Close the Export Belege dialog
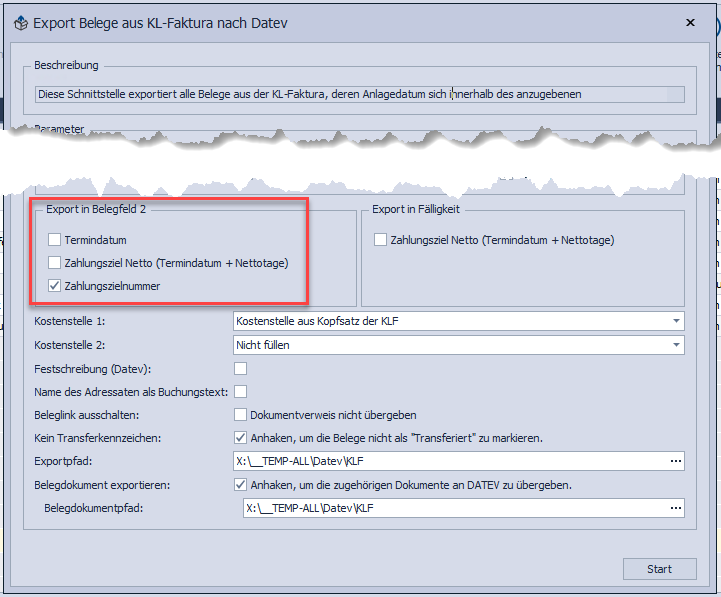Viewport: 721px width, 597px height. click(690, 21)
